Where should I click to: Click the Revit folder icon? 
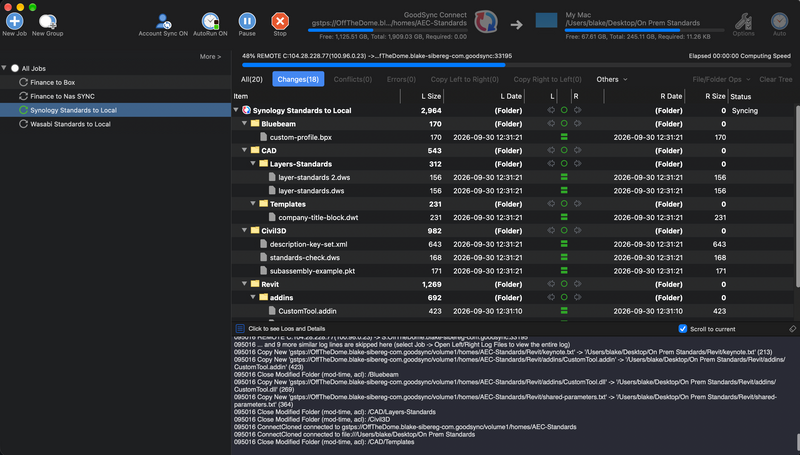[x=255, y=284]
